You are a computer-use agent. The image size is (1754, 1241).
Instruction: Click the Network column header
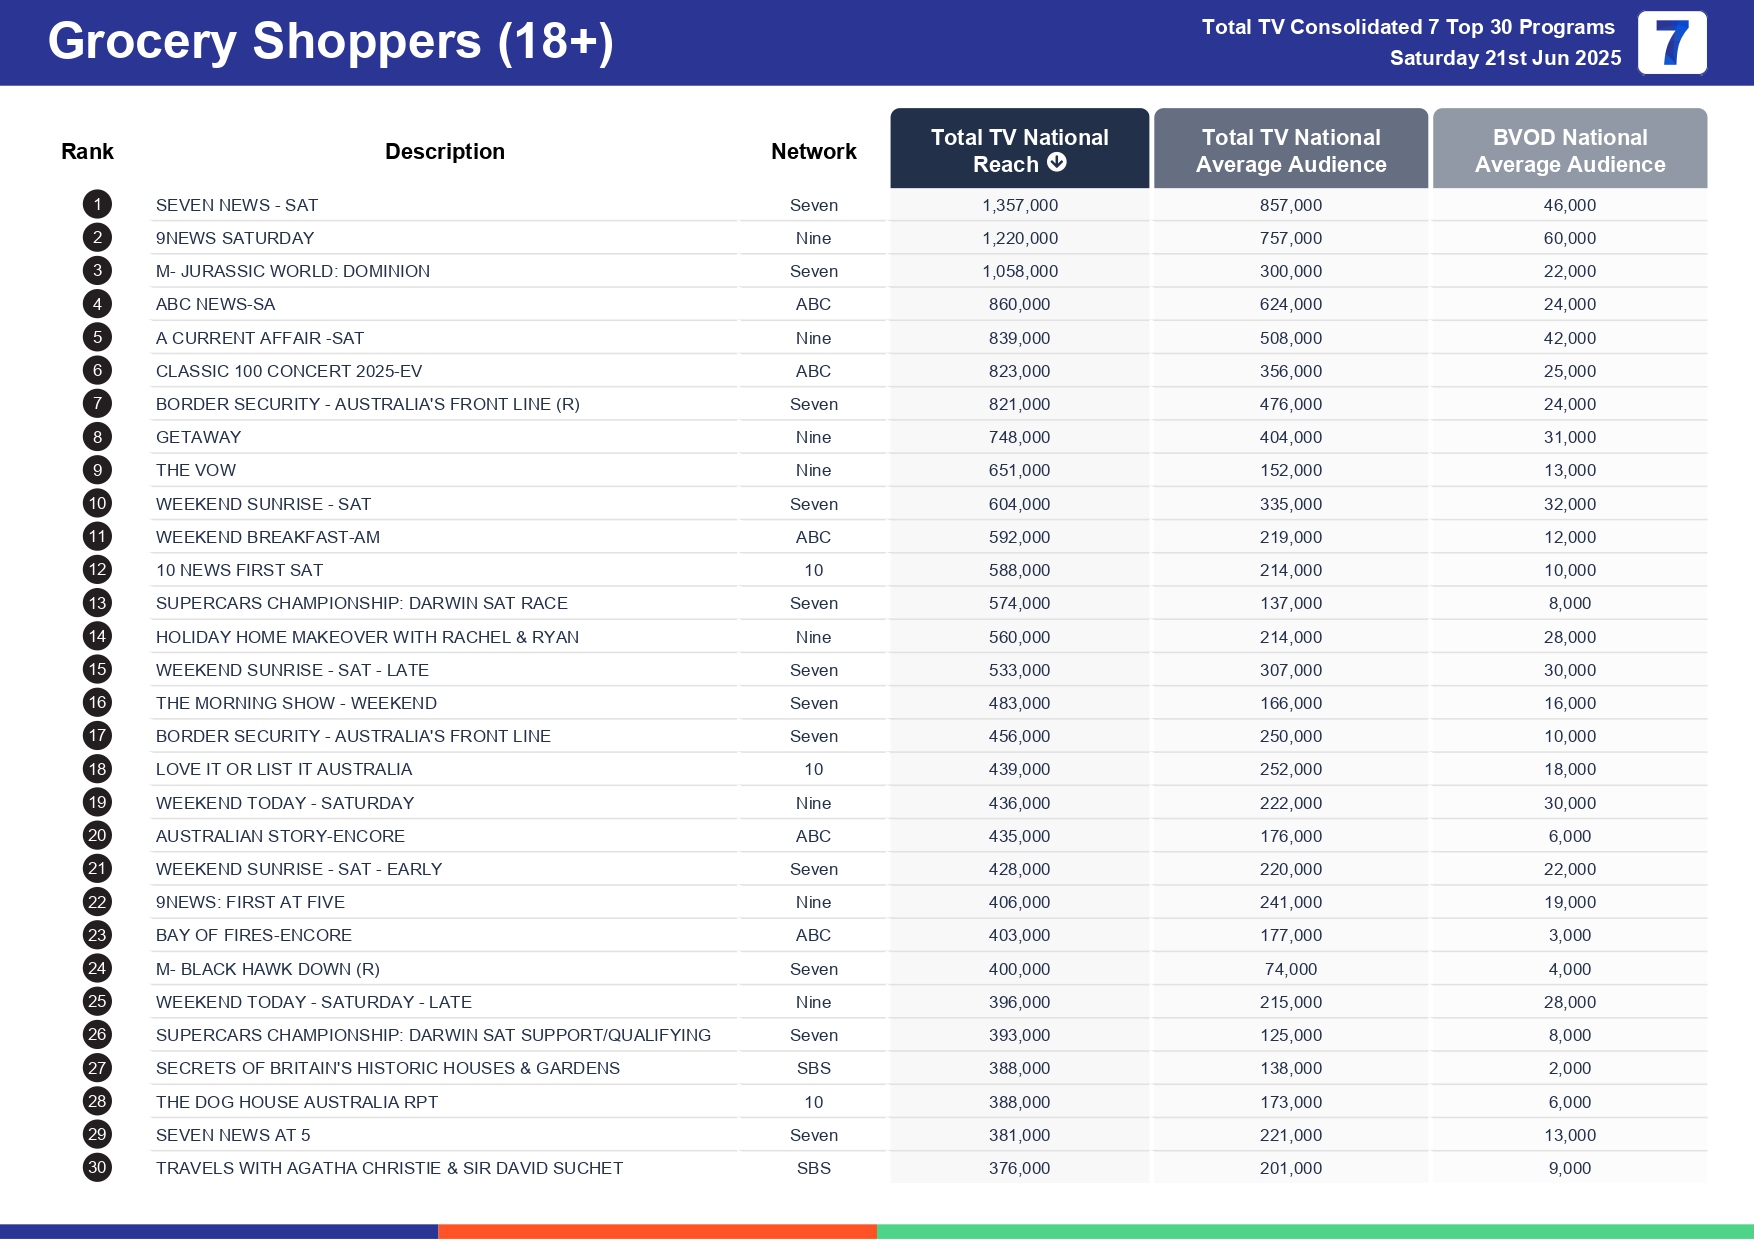coord(813,152)
